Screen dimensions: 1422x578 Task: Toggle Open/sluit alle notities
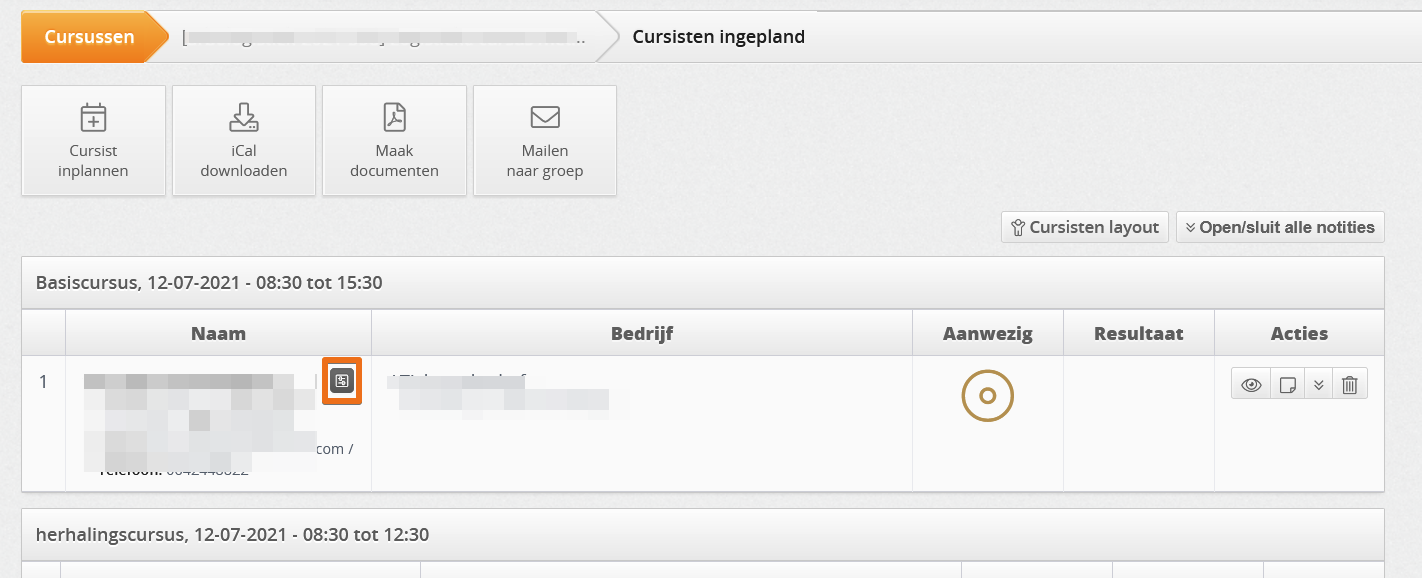click(1281, 227)
